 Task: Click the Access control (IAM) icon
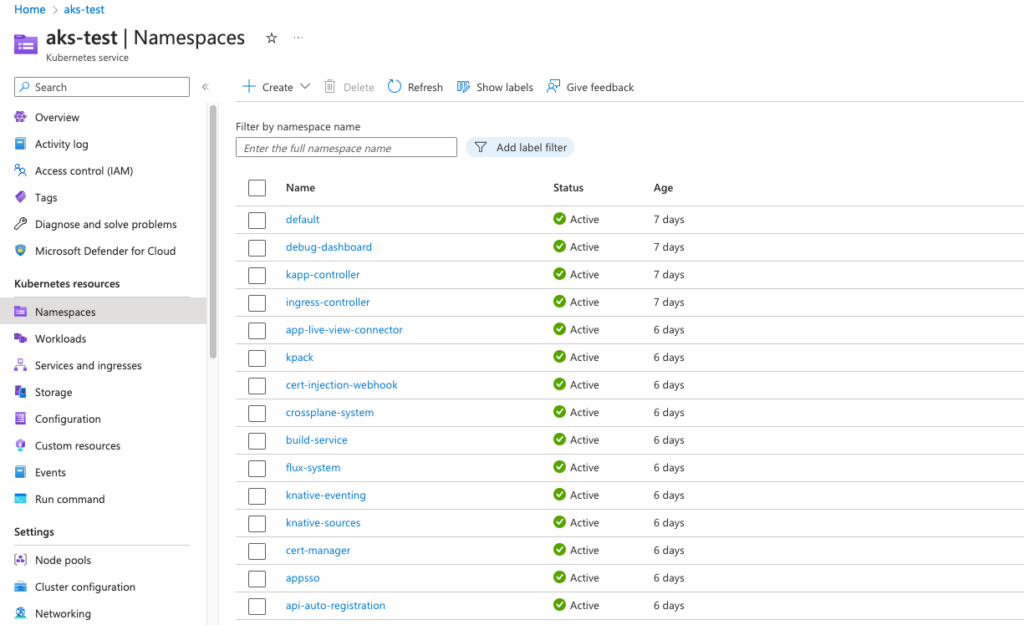[x=20, y=170]
